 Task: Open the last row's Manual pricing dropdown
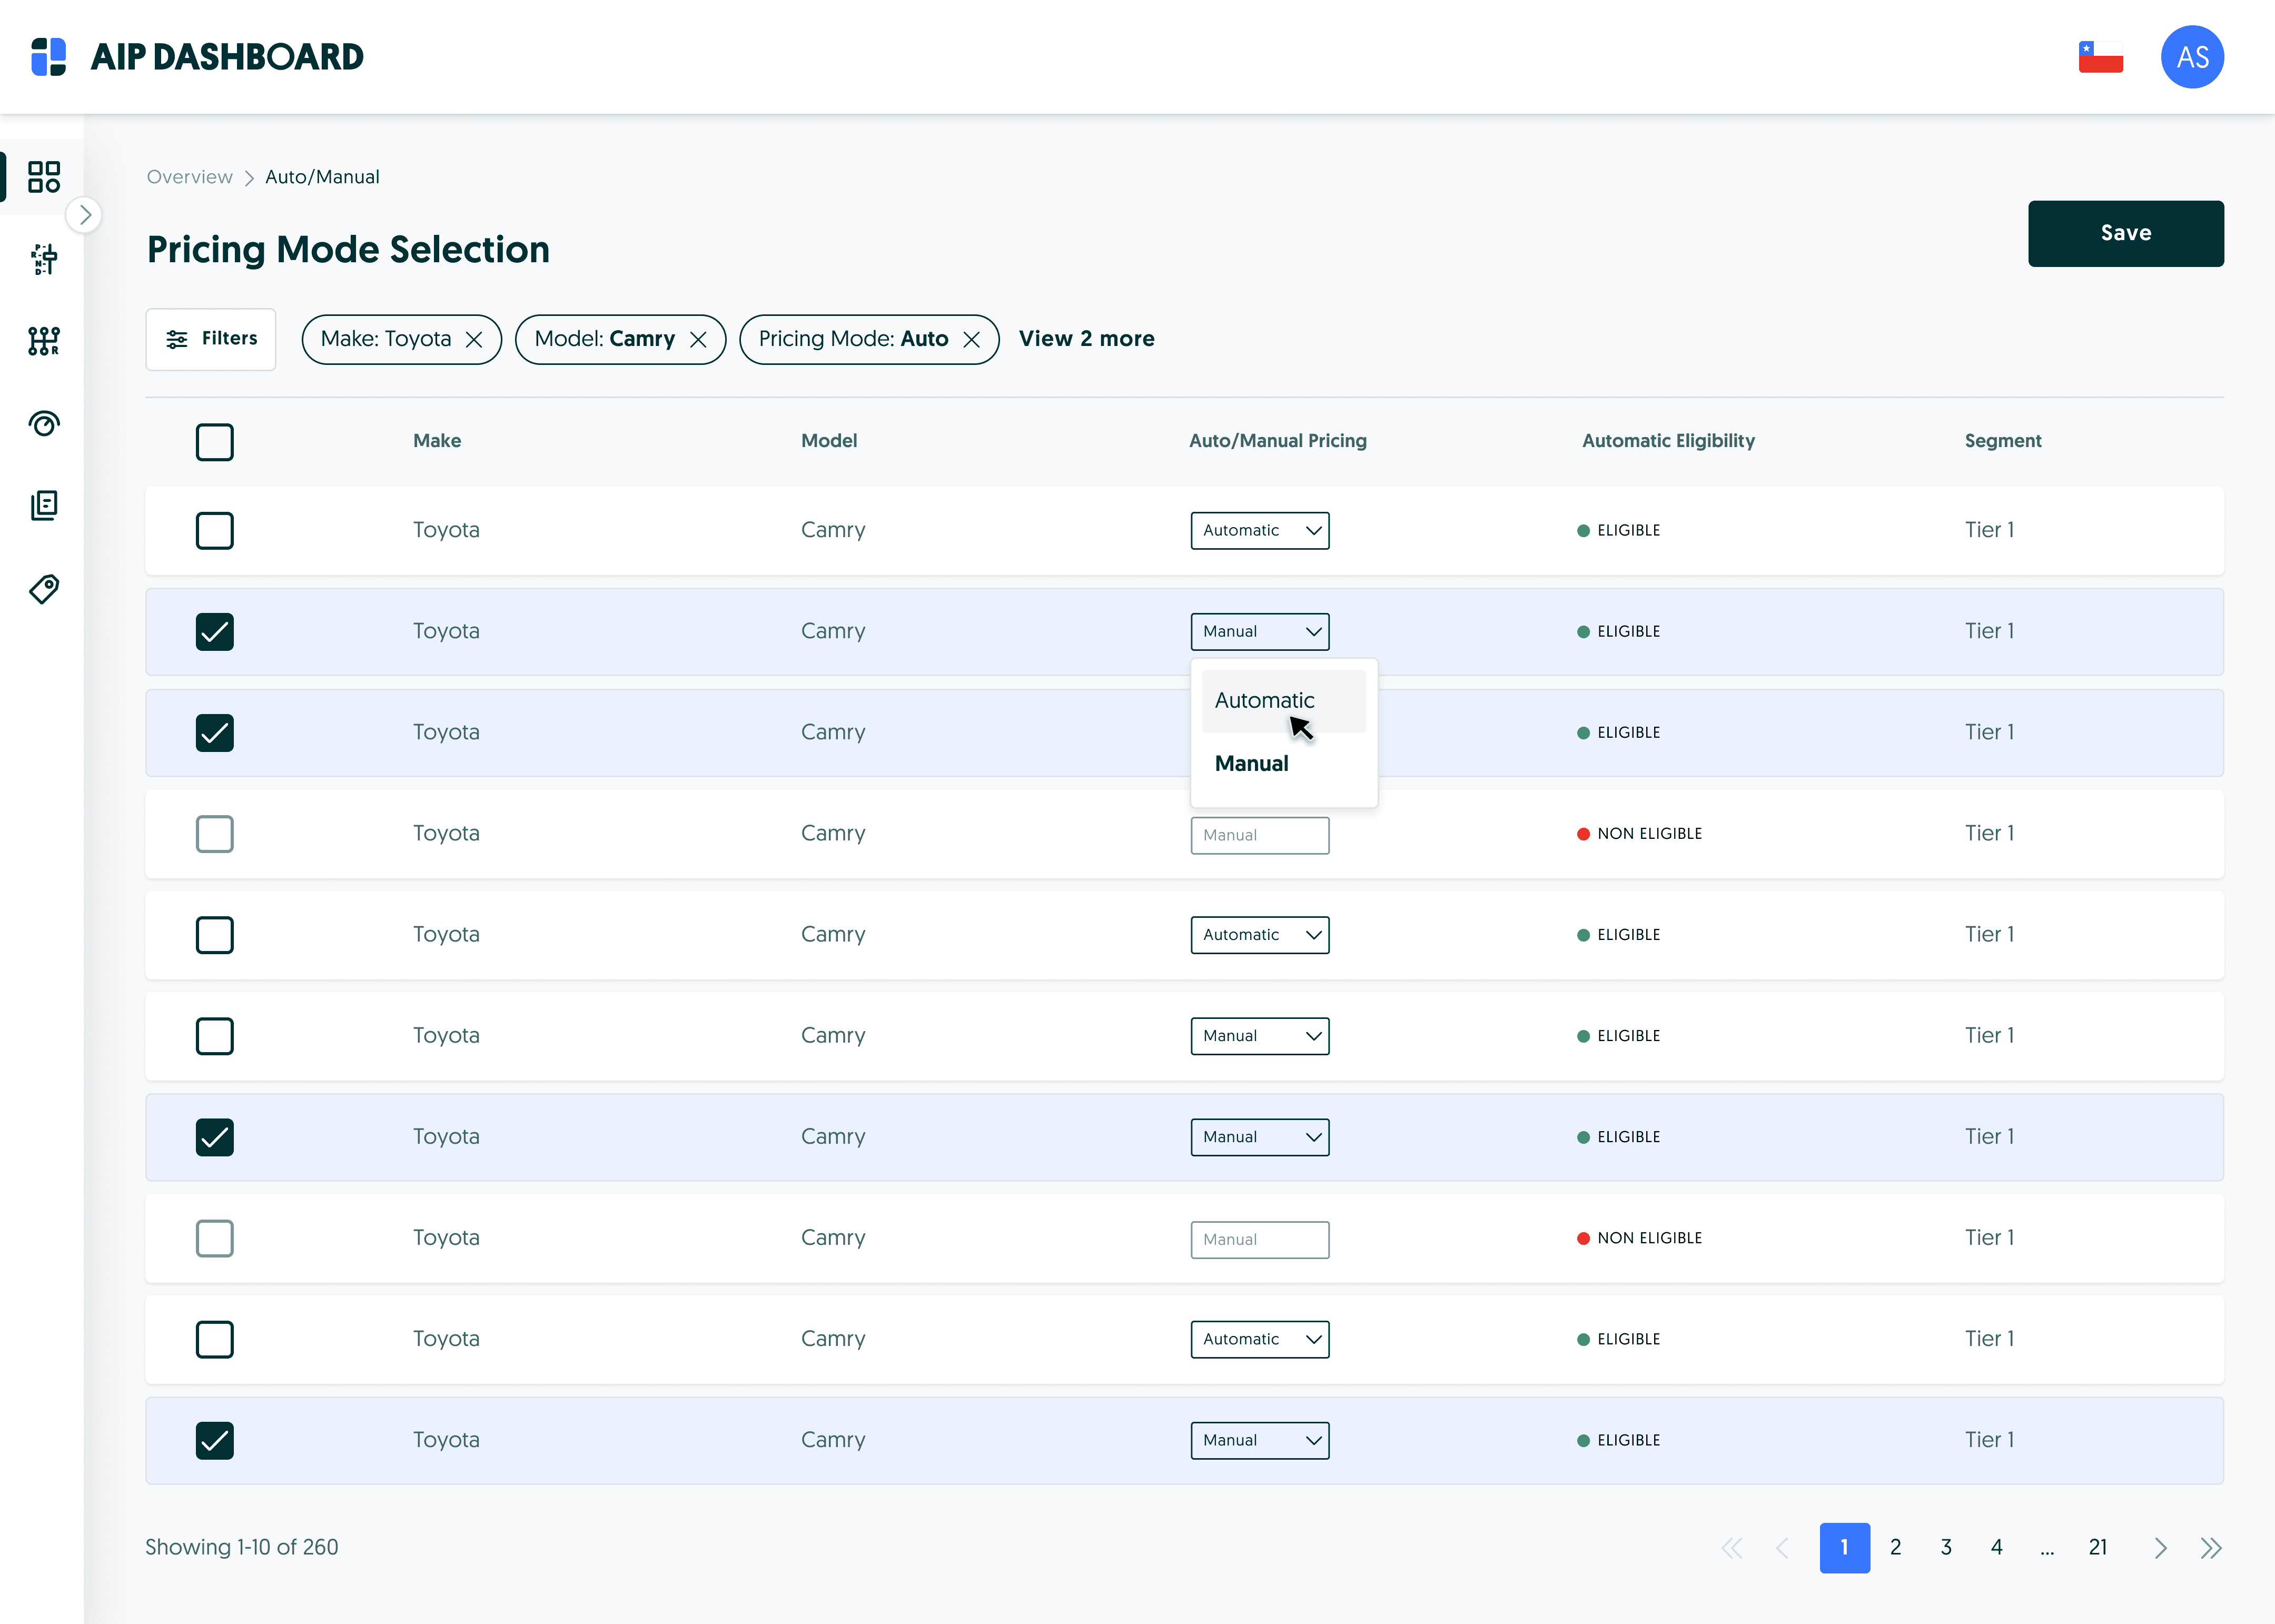1259,1440
